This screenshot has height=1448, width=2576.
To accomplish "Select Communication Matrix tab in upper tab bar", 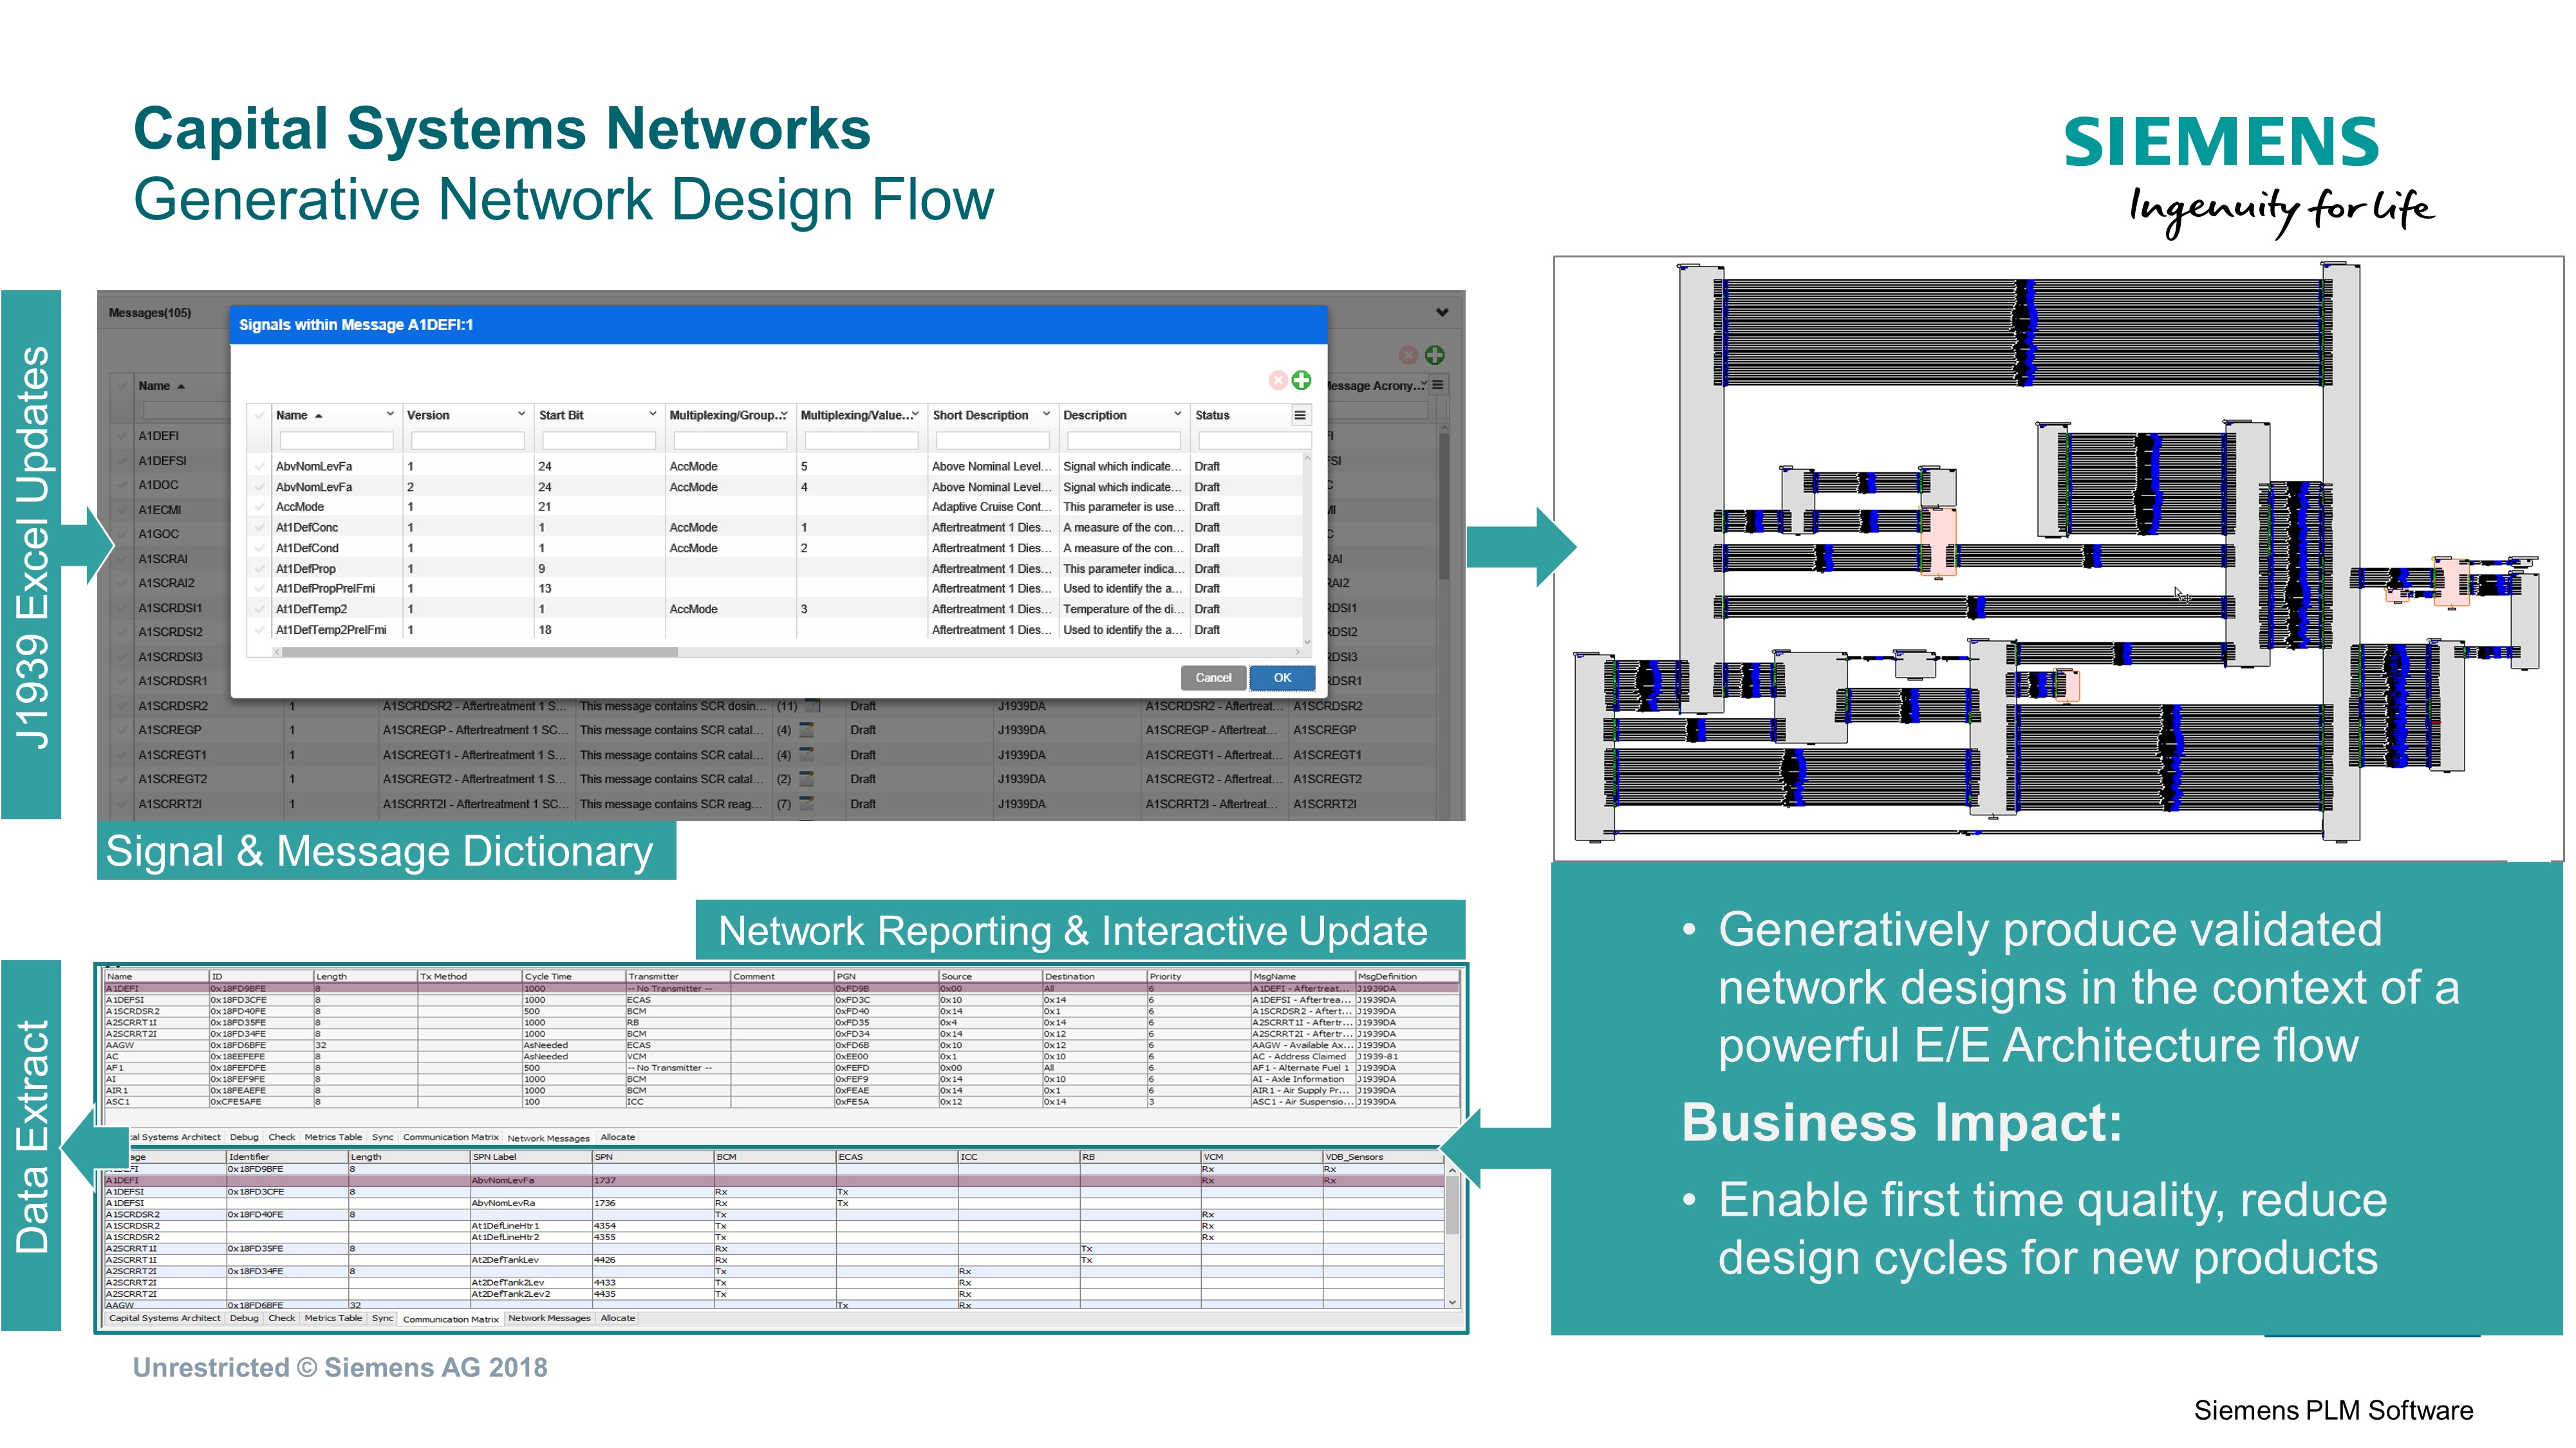I will [450, 1137].
